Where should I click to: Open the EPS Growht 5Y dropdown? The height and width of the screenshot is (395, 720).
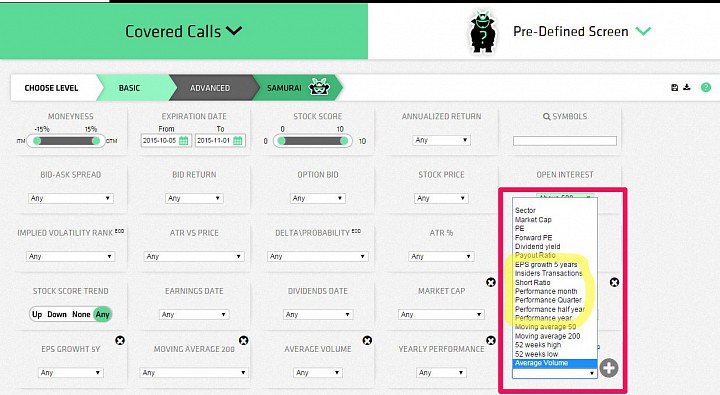pyautogui.click(x=71, y=372)
